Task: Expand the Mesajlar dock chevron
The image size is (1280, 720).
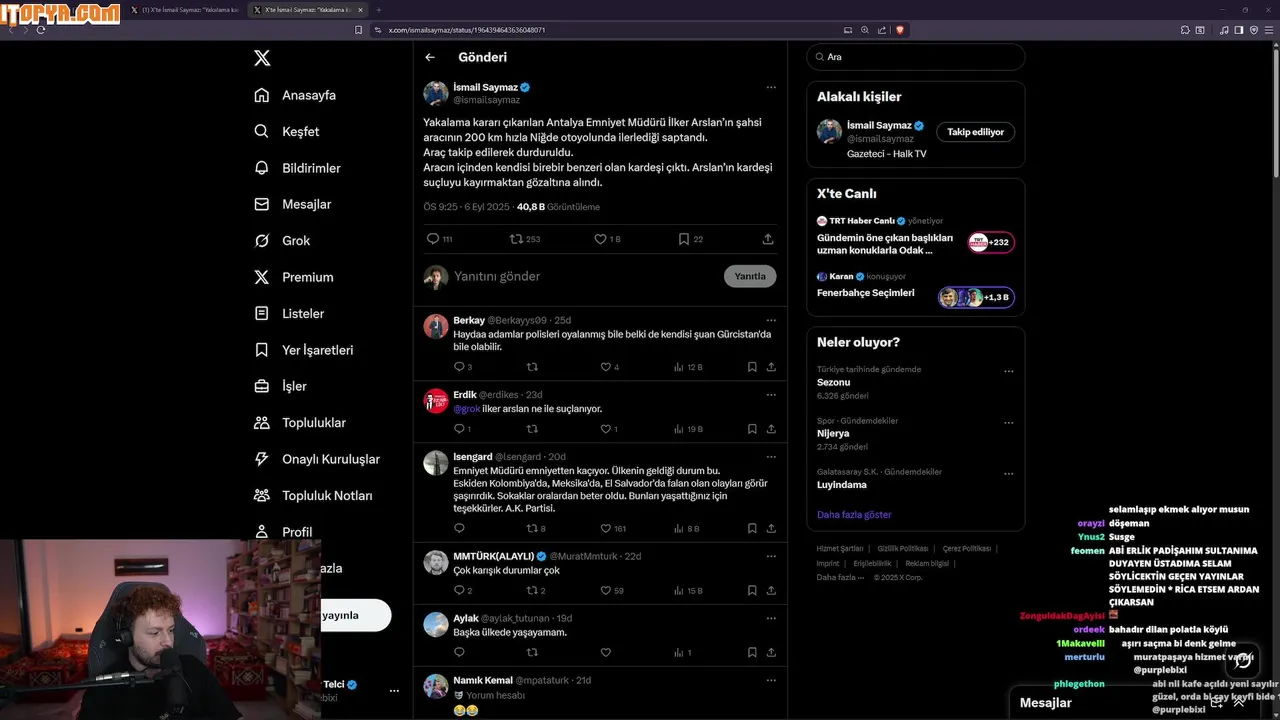Action: (1239, 703)
